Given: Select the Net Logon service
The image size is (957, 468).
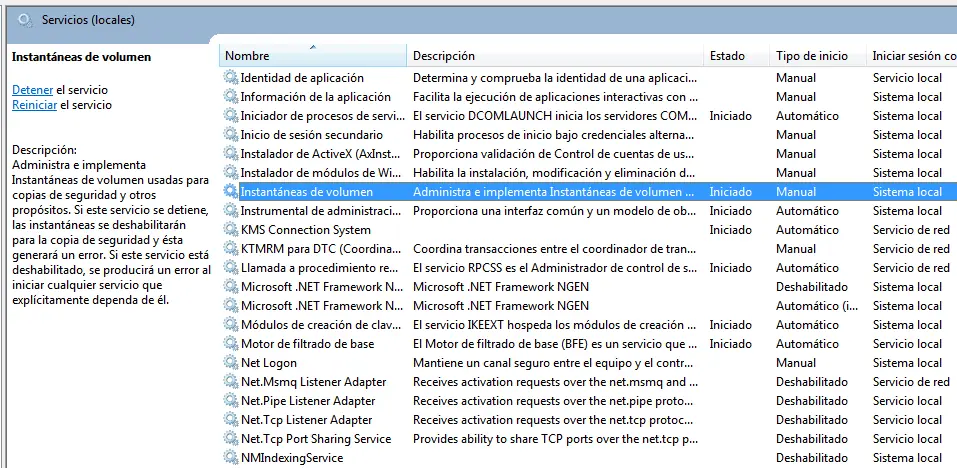Looking at the screenshot, I should click(x=269, y=362).
